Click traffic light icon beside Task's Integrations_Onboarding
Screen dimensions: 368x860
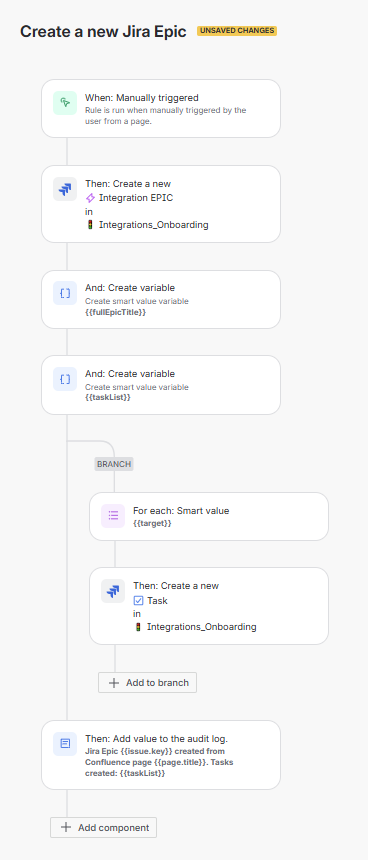coord(138,626)
